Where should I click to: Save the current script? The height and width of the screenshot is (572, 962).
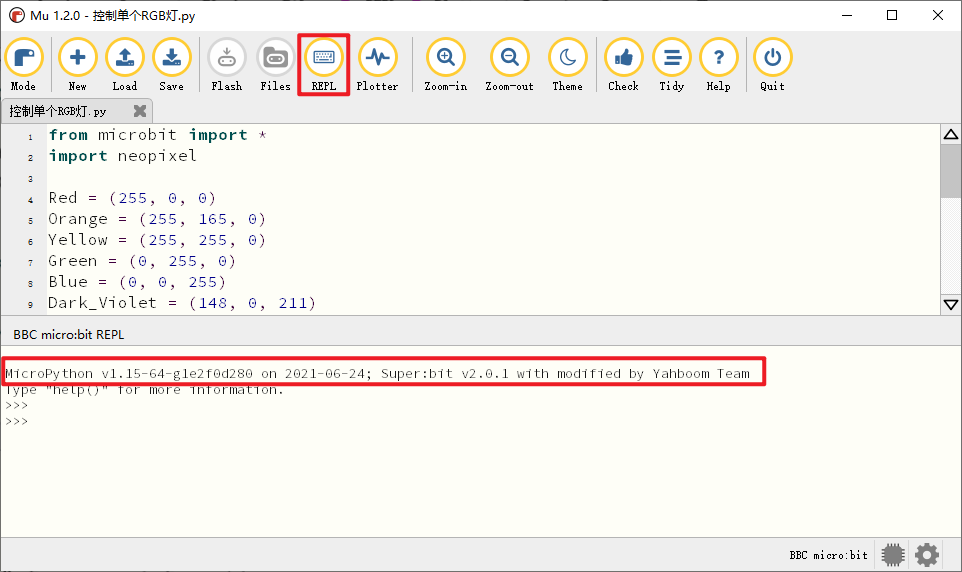tap(172, 64)
